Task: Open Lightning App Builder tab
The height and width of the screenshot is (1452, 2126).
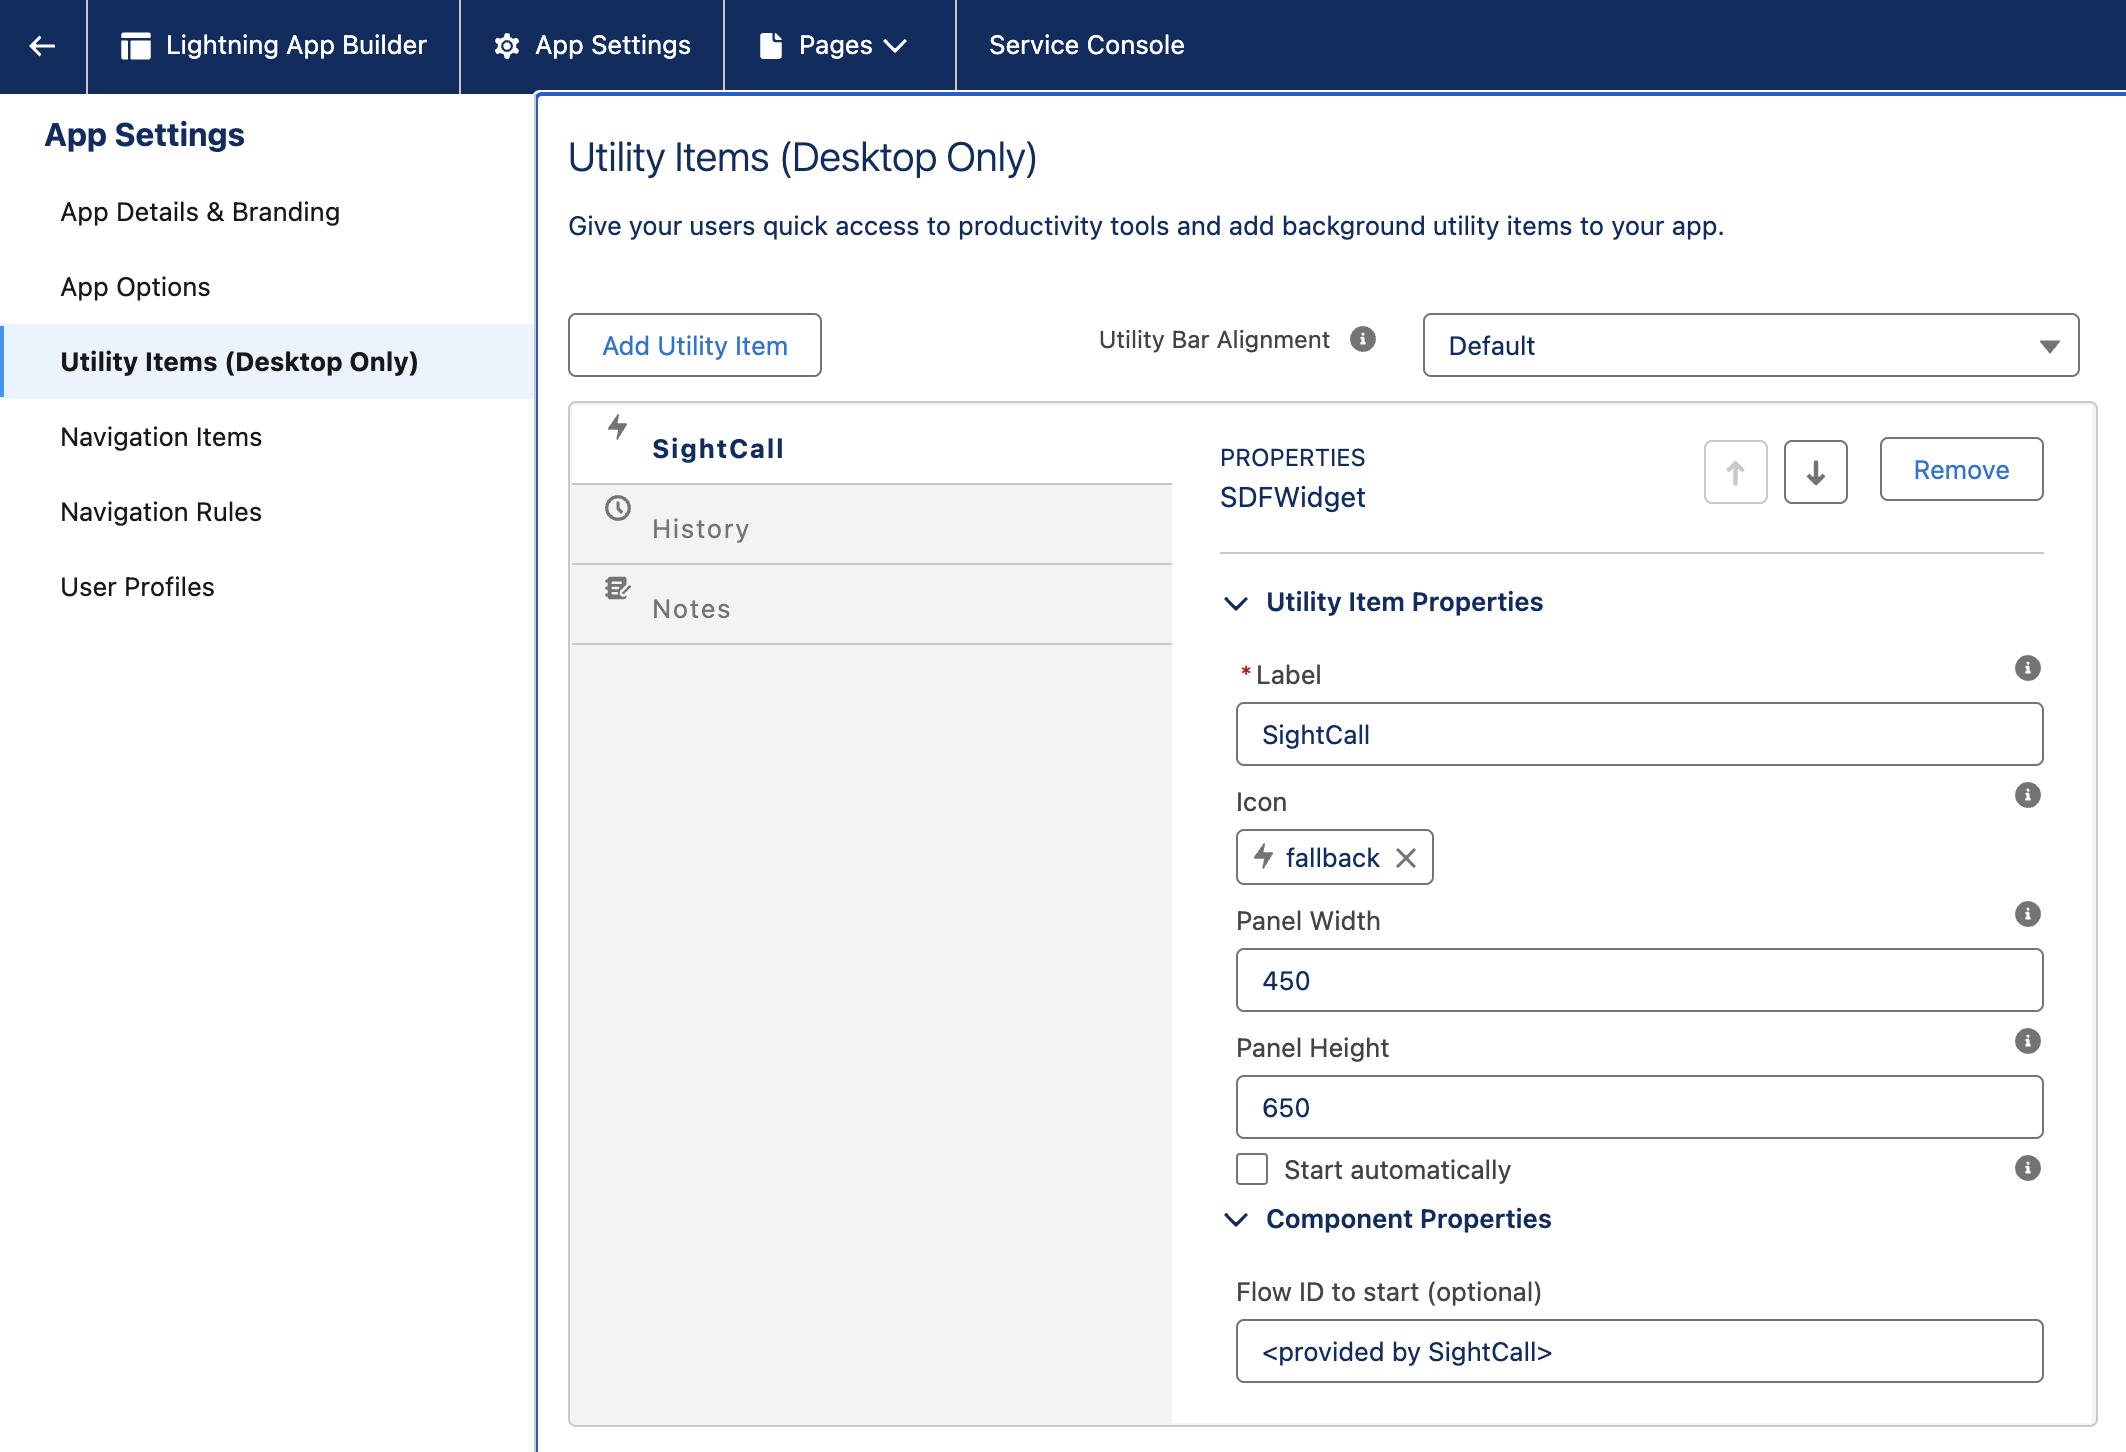Action: click(273, 46)
